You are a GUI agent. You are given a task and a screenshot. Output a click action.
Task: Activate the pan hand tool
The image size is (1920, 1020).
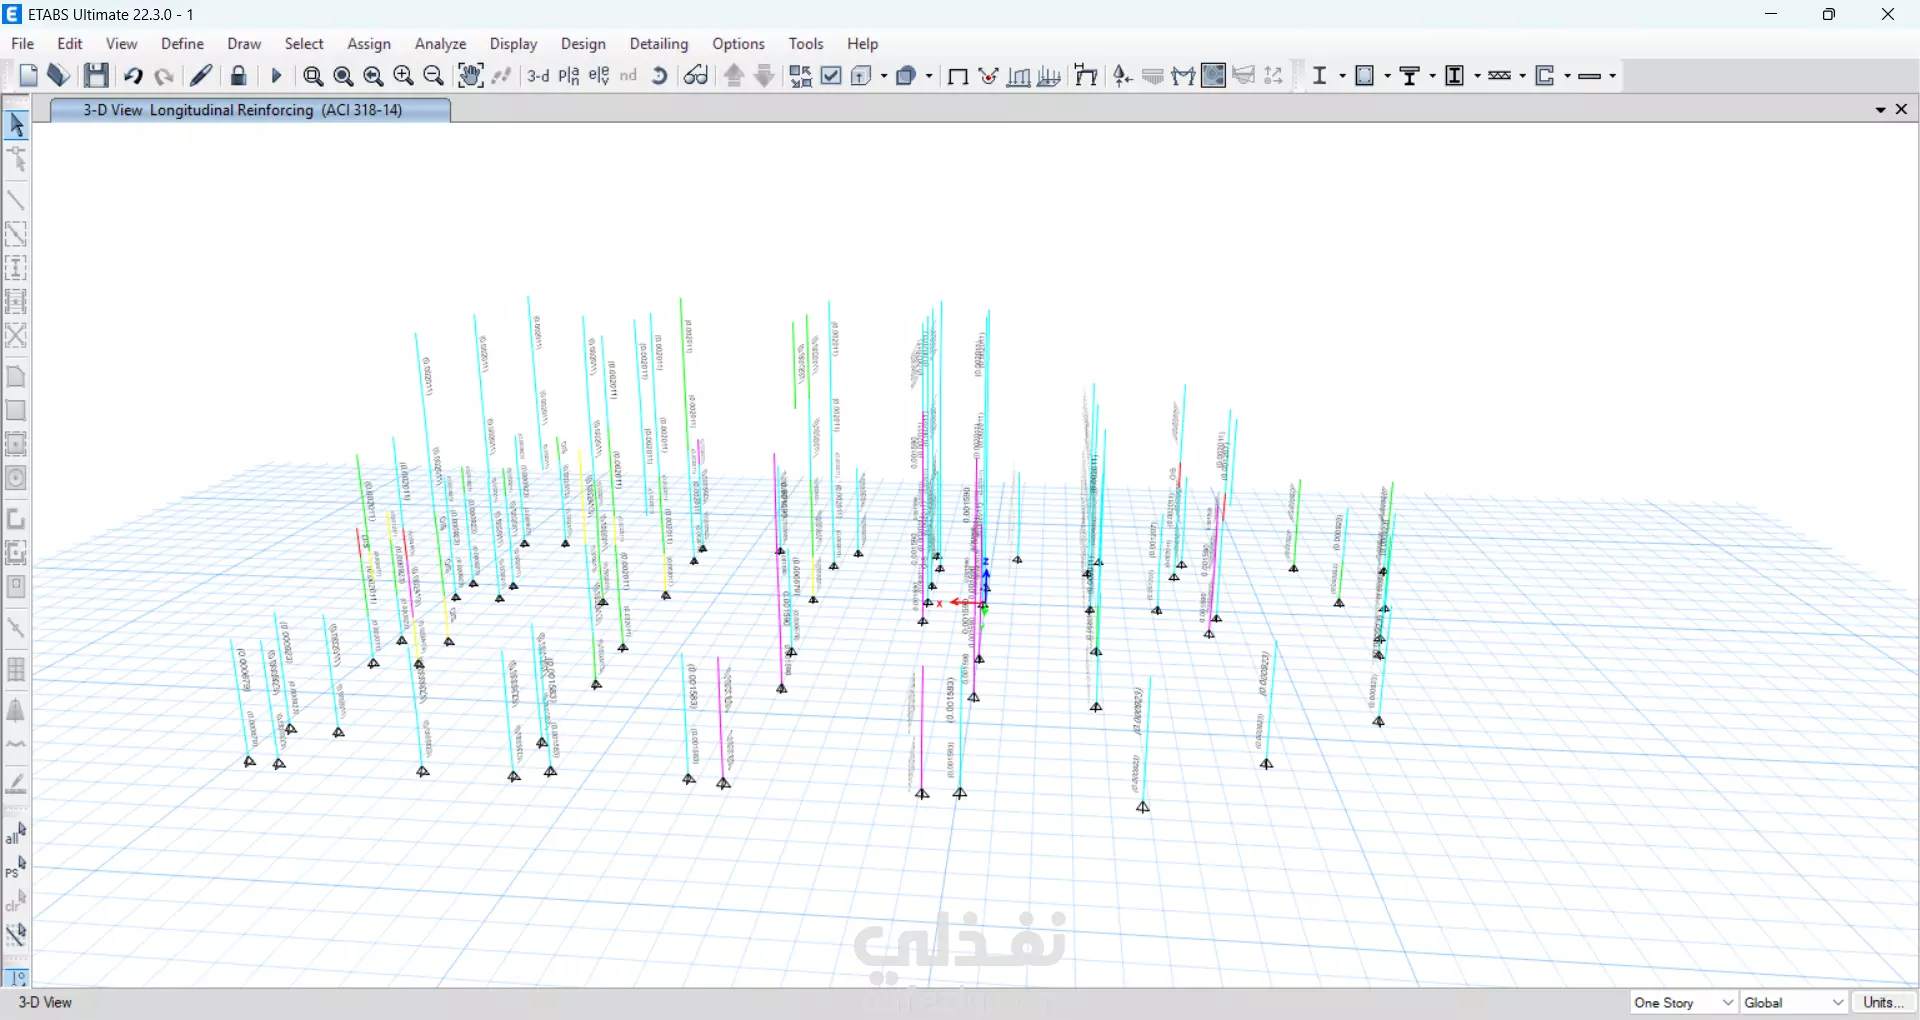(470, 76)
